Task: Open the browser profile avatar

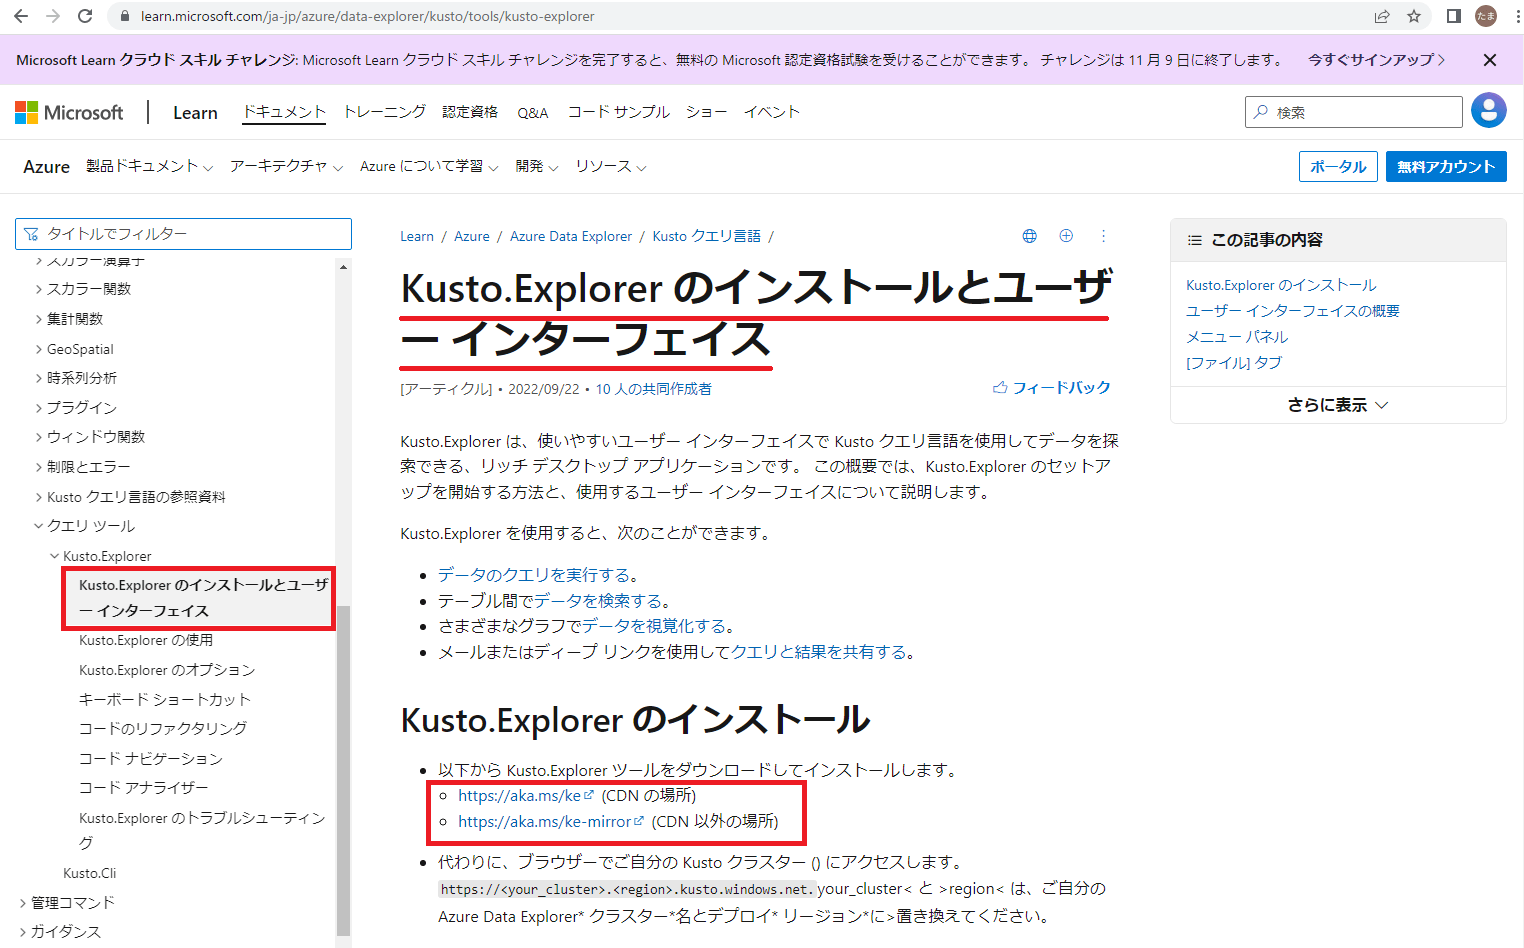Action: (1487, 16)
